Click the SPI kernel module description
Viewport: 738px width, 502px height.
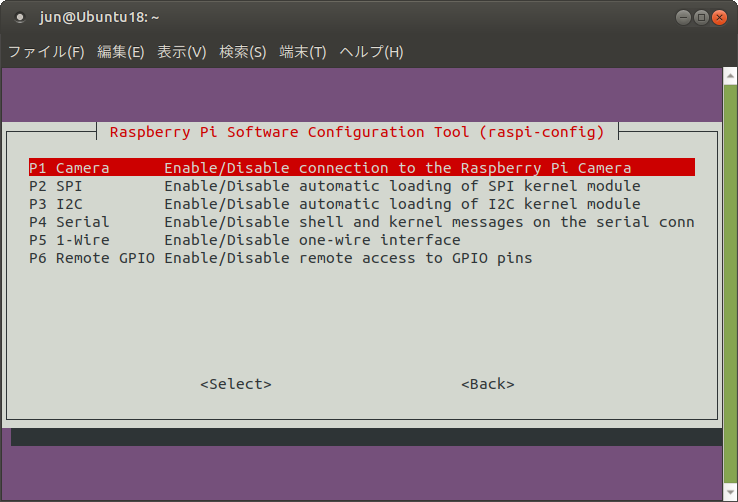coord(402,186)
